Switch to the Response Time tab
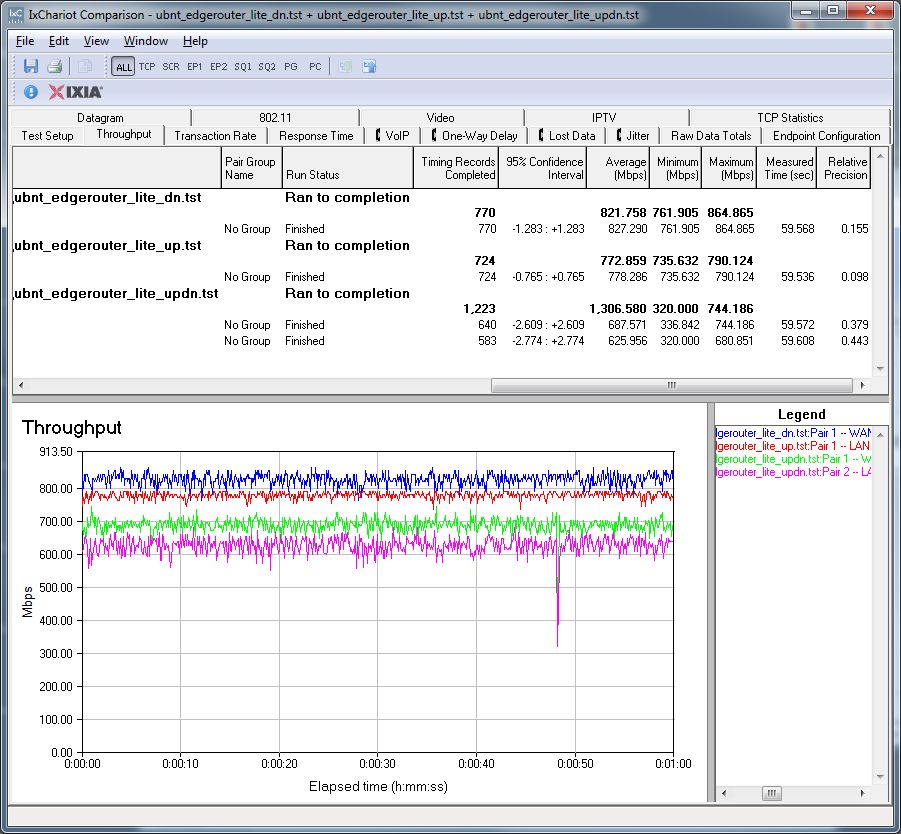Image resolution: width=901 pixels, height=834 pixels. pos(316,136)
